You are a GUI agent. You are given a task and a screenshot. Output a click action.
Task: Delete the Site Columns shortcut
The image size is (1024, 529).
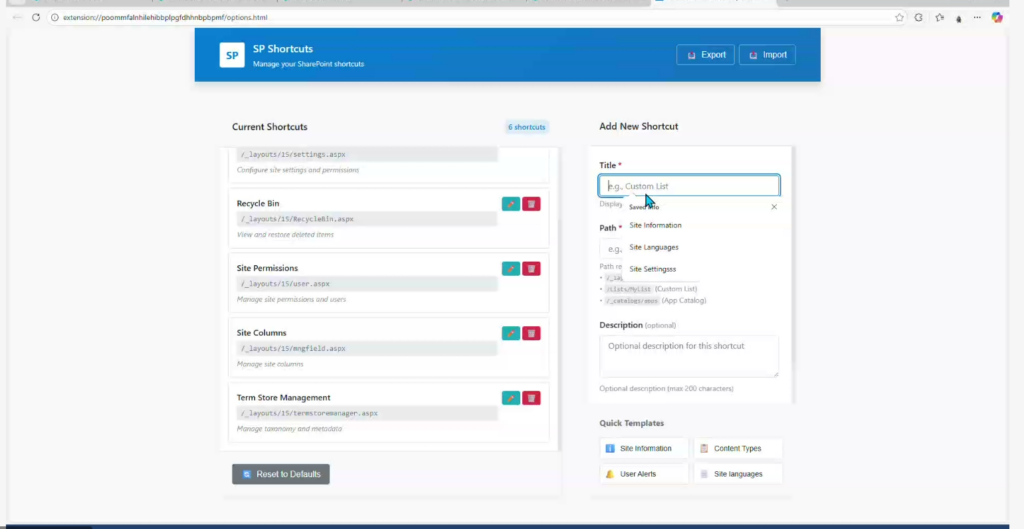coord(531,333)
